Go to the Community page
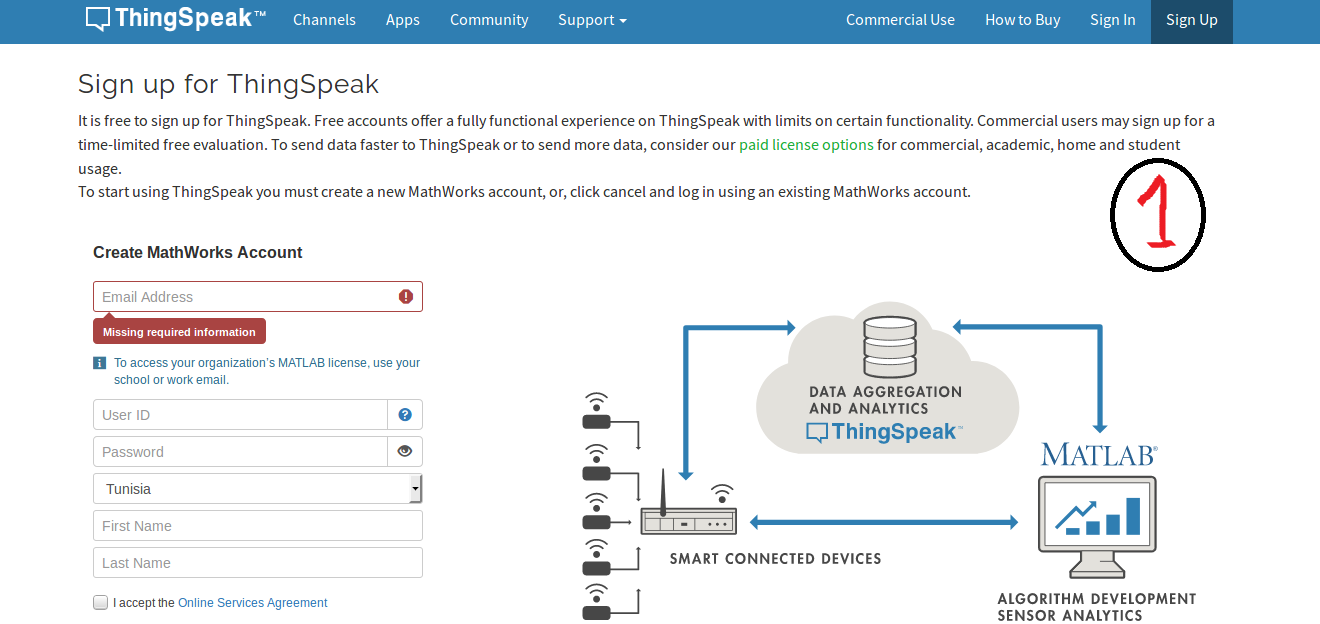 489,20
